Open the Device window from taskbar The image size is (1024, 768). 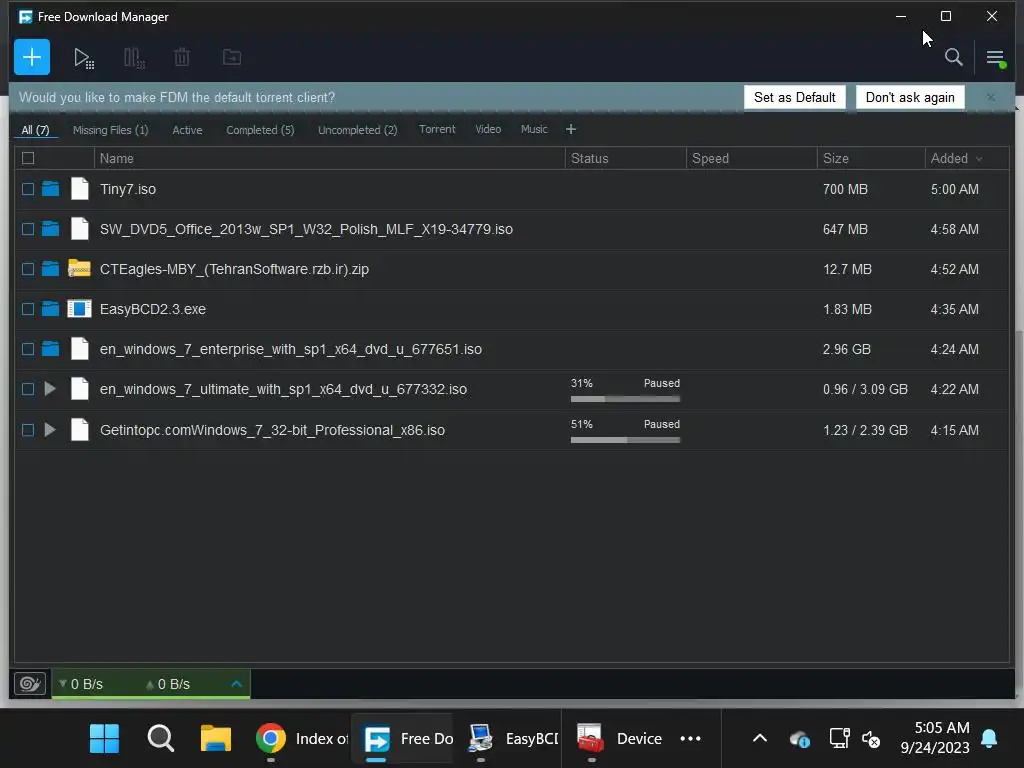pyautogui.click(x=620, y=739)
